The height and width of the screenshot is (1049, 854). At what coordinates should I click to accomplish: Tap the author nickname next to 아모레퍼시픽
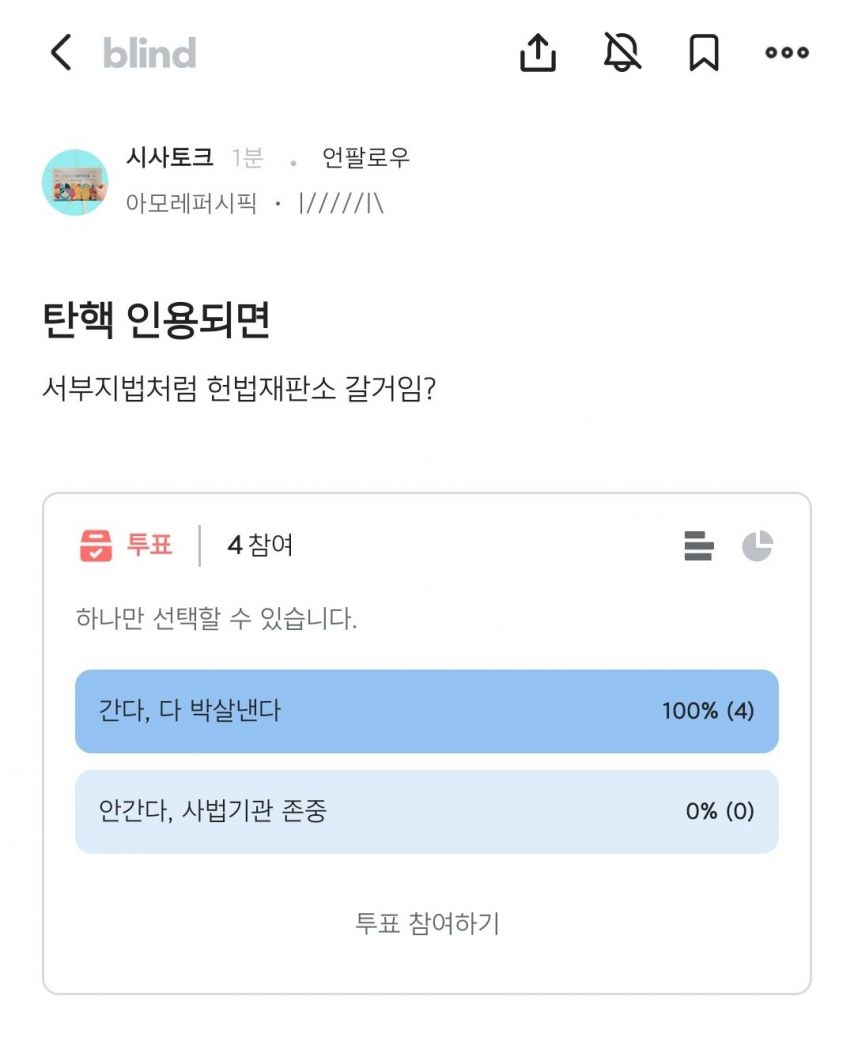[x=341, y=203]
